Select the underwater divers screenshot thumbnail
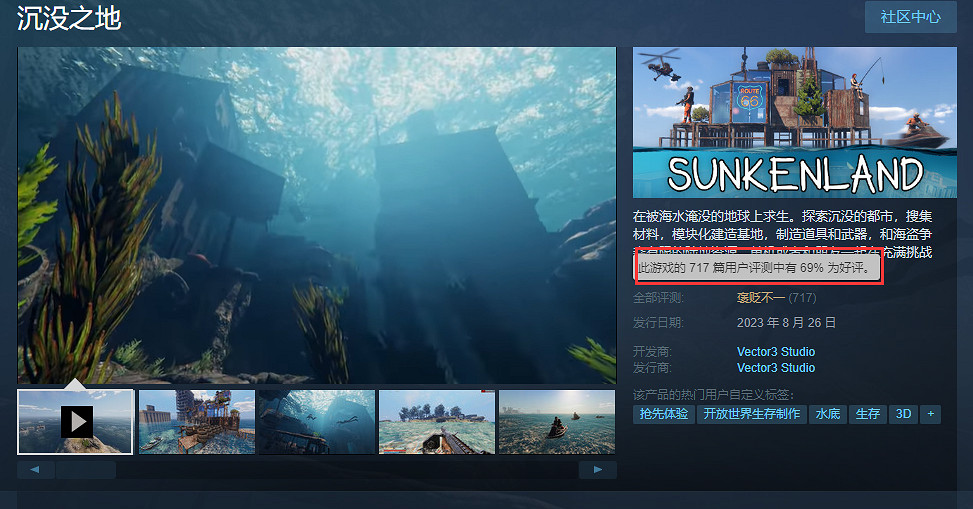This screenshot has height=509, width=973. pyautogui.click(x=316, y=421)
